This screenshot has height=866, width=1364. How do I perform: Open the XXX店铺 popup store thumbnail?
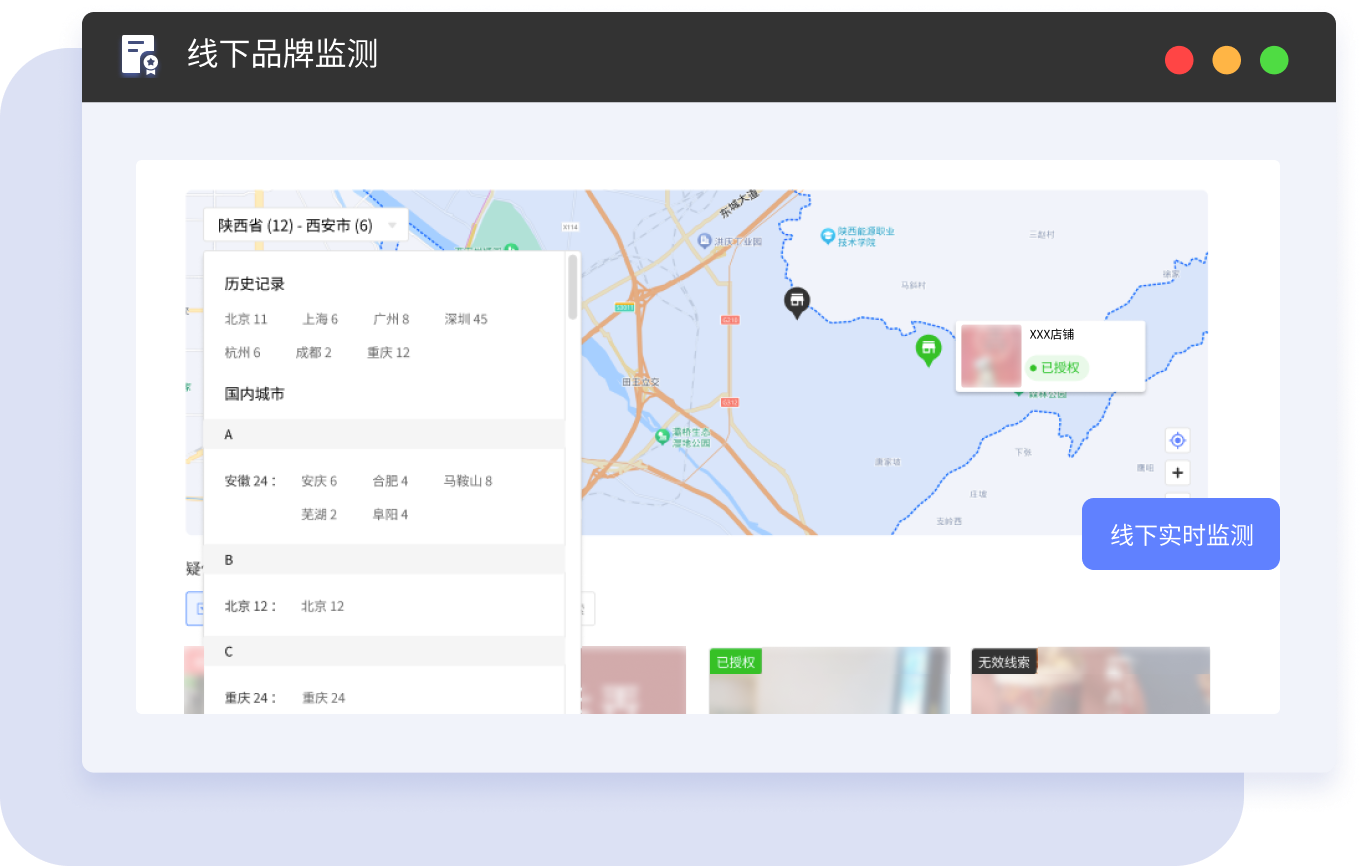coord(991,356)
